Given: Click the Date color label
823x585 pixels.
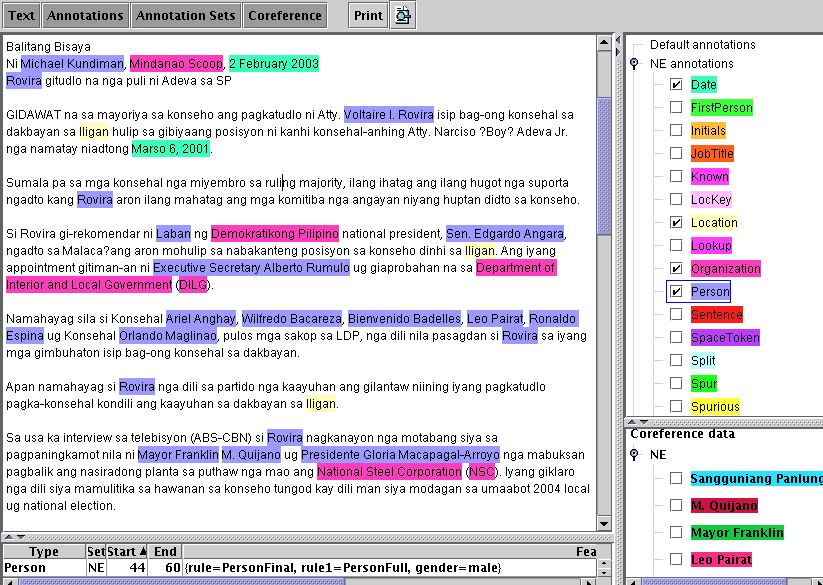Looking at the screenshot, I should (703, 84).
